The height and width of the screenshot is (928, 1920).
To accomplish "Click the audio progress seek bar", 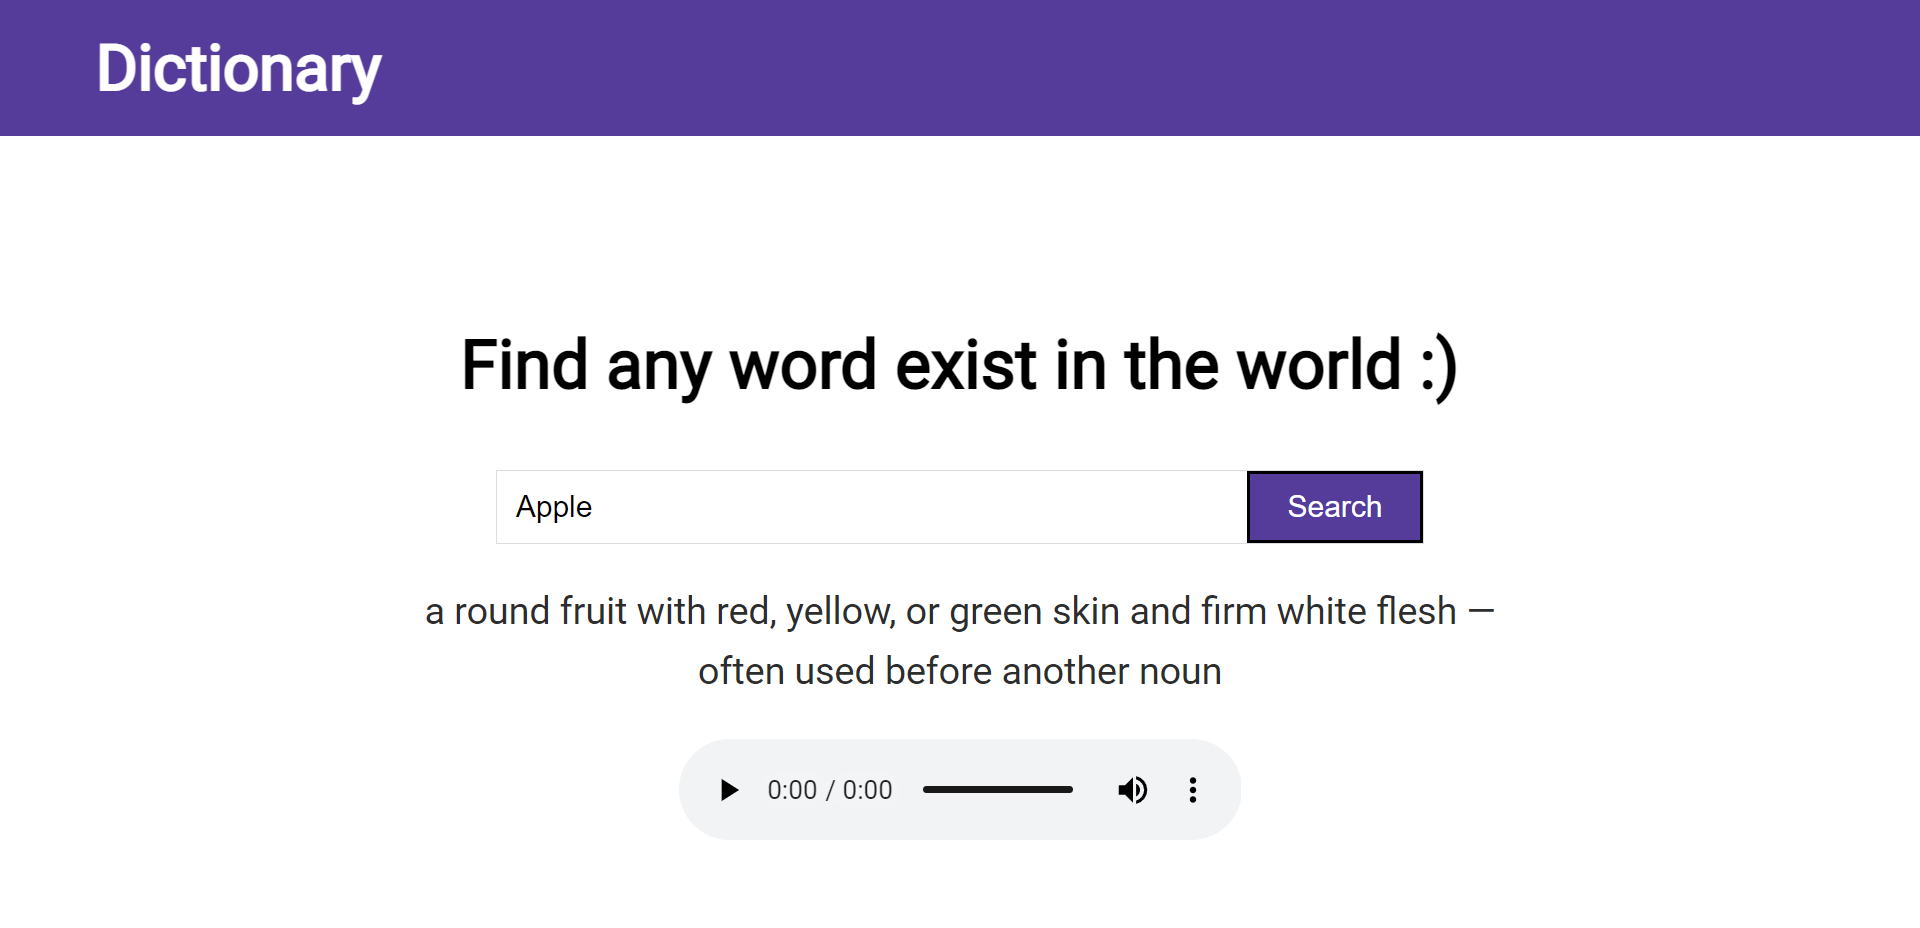I will point(997,790).
